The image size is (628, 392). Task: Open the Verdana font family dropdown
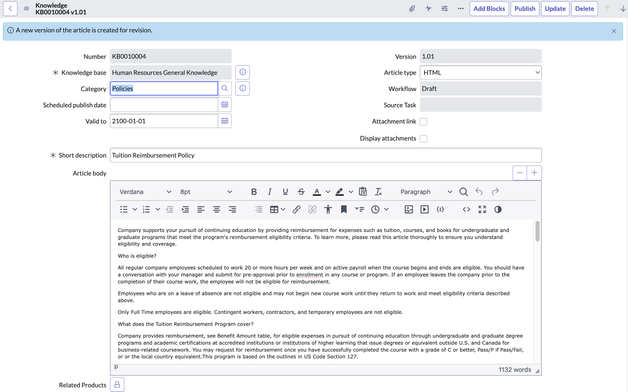tap(145, 192)
